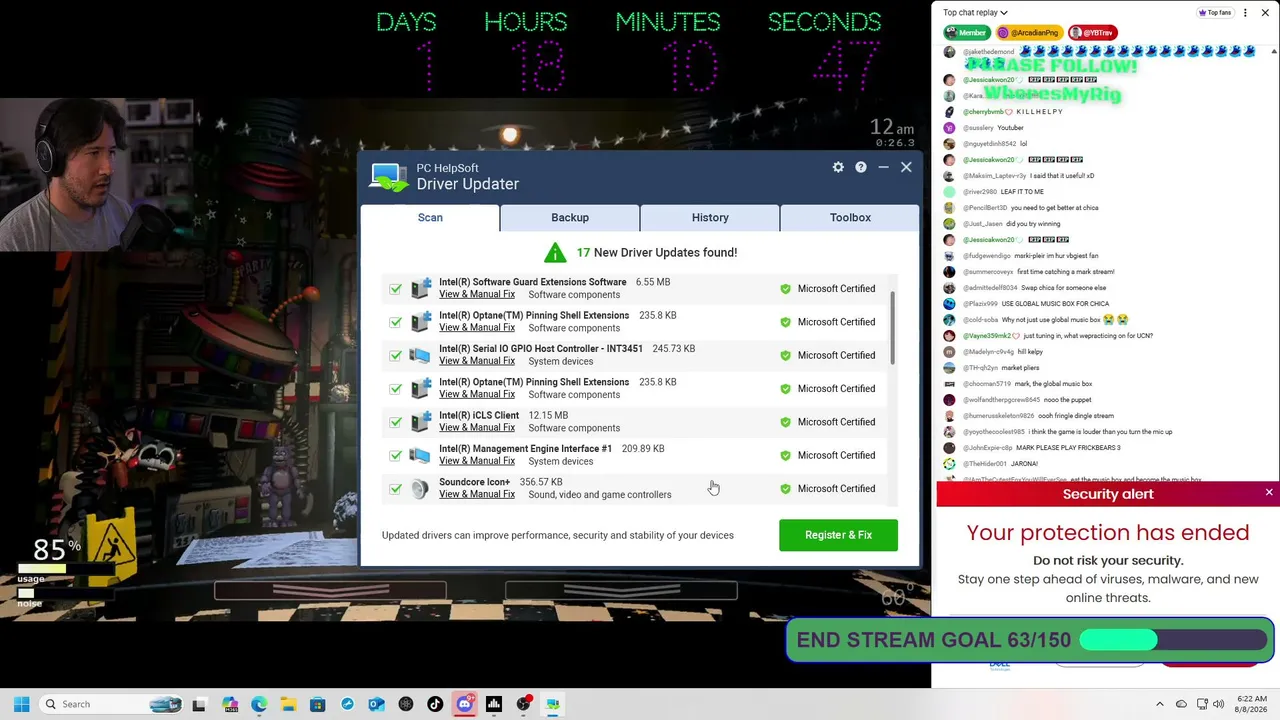Switch to the Scan tab
1280x720 pixels.
430,217
